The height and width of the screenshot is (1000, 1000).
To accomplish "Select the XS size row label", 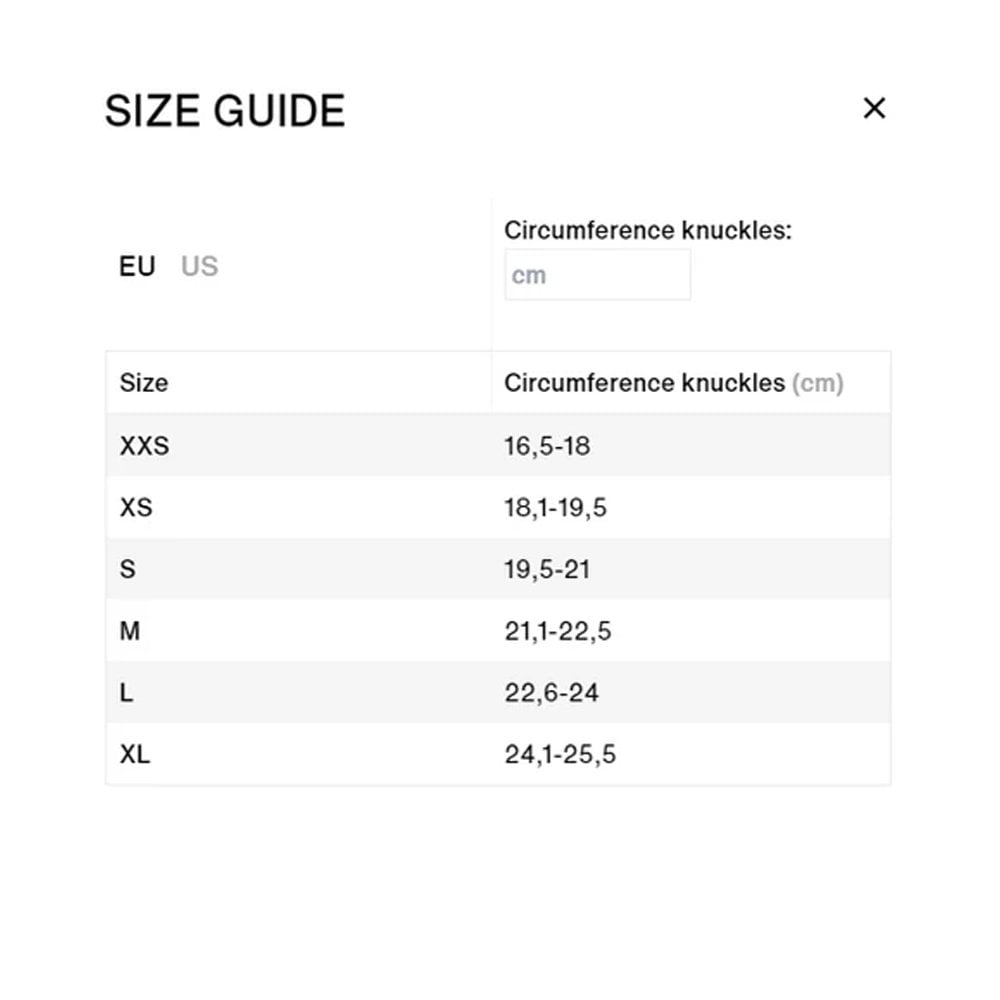I will pos(136,508).
